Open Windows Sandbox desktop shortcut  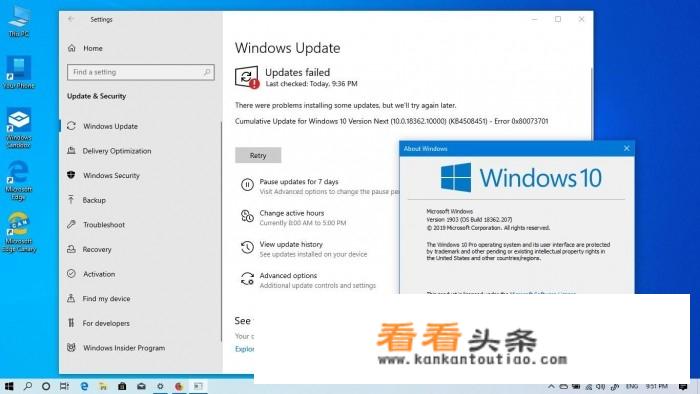[19, 127]
